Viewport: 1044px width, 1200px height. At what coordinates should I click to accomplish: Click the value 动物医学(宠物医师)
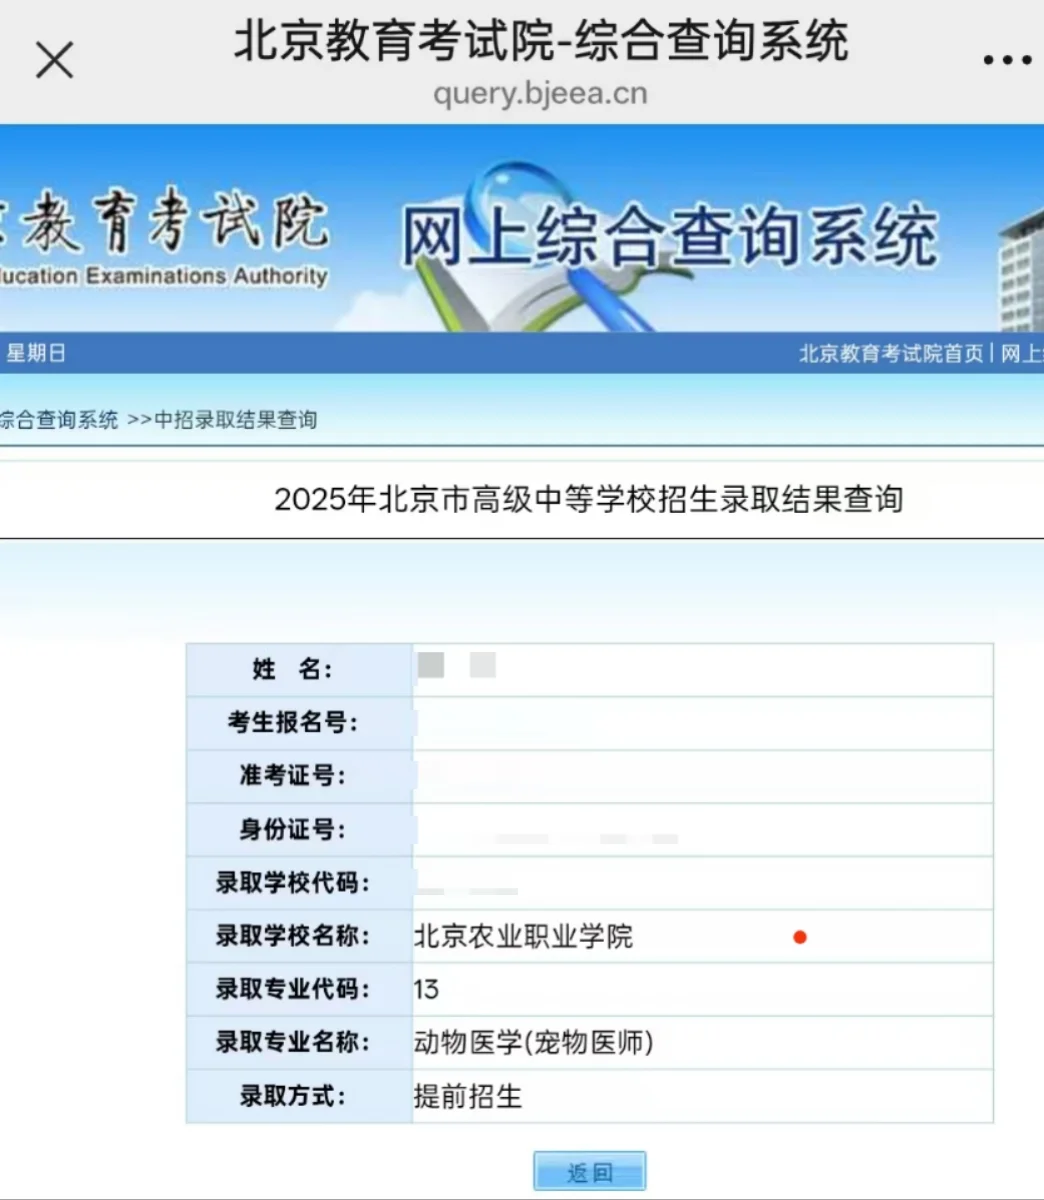534,1043
